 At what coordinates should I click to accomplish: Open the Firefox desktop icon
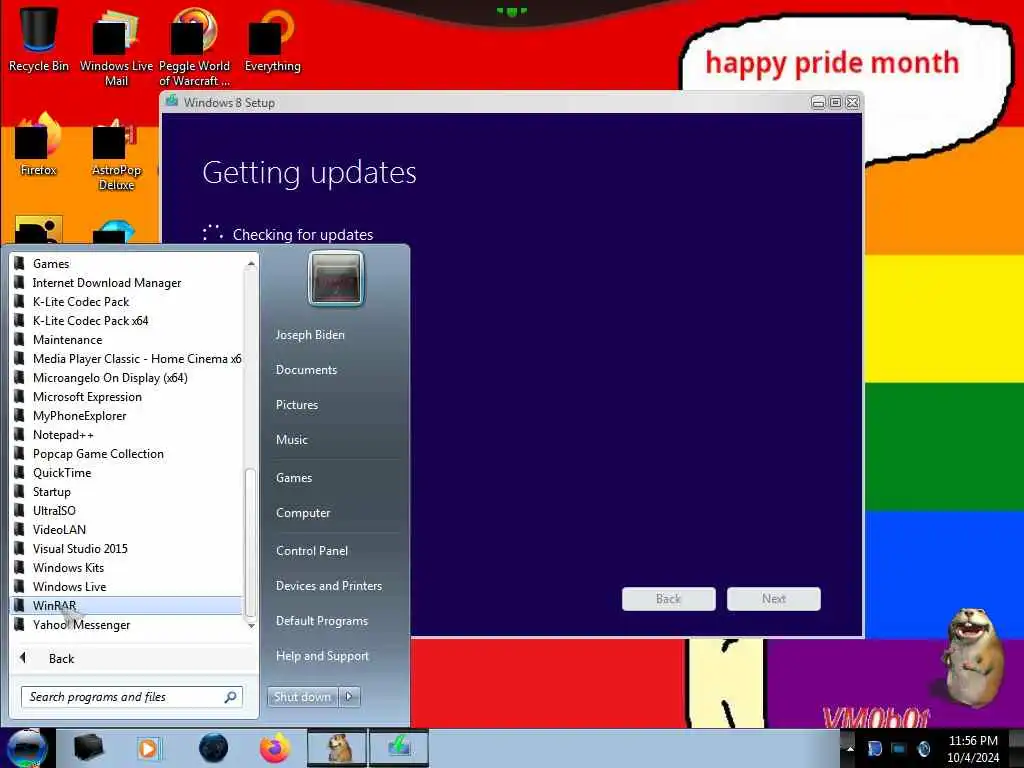pyautogui.click(x=38, y=145)
